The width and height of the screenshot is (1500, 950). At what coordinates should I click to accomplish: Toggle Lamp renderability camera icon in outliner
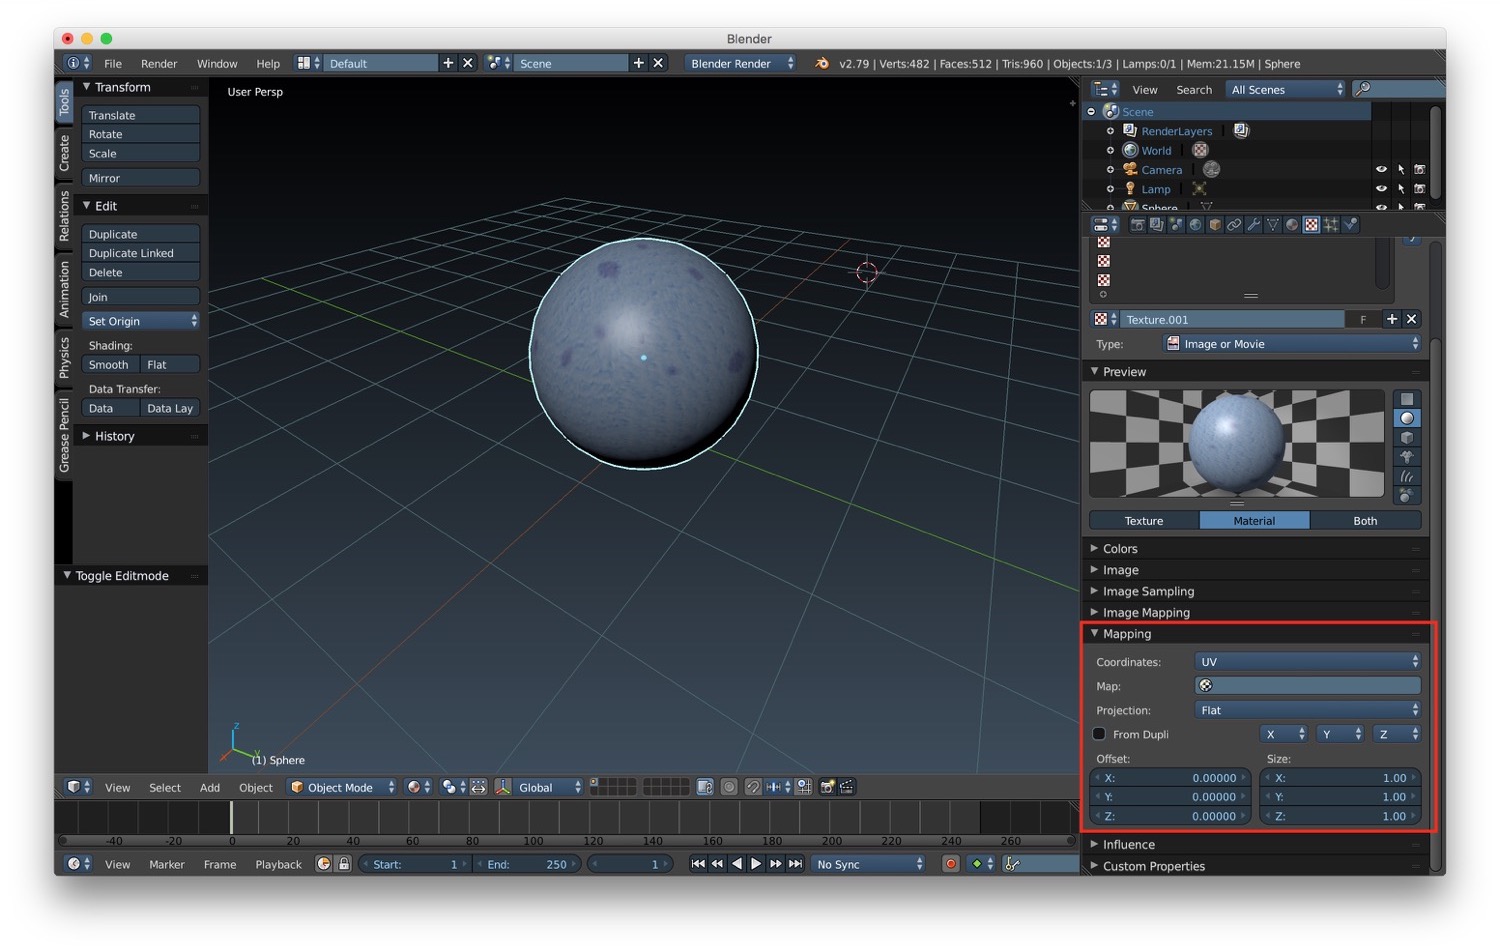(x=1419, y=189)
